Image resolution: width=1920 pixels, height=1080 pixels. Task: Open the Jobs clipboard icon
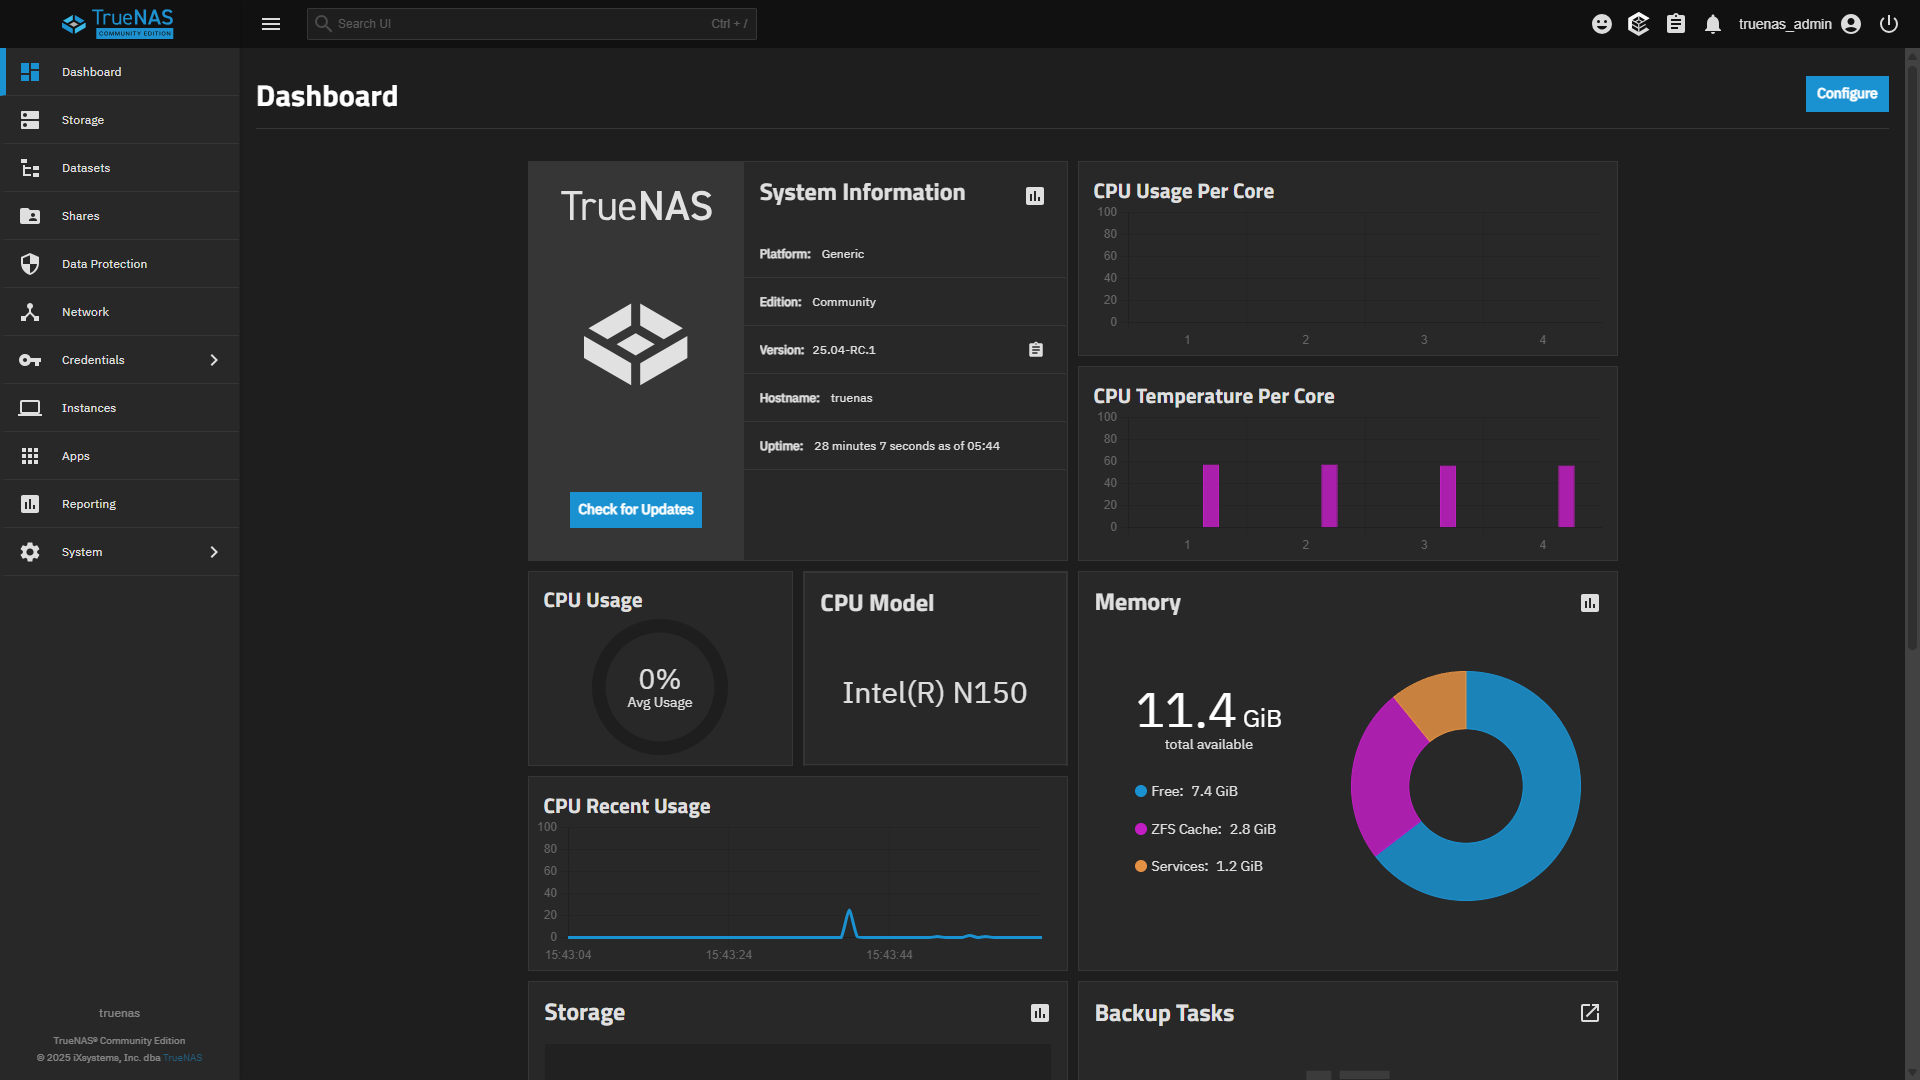[x=1676, y=24]
